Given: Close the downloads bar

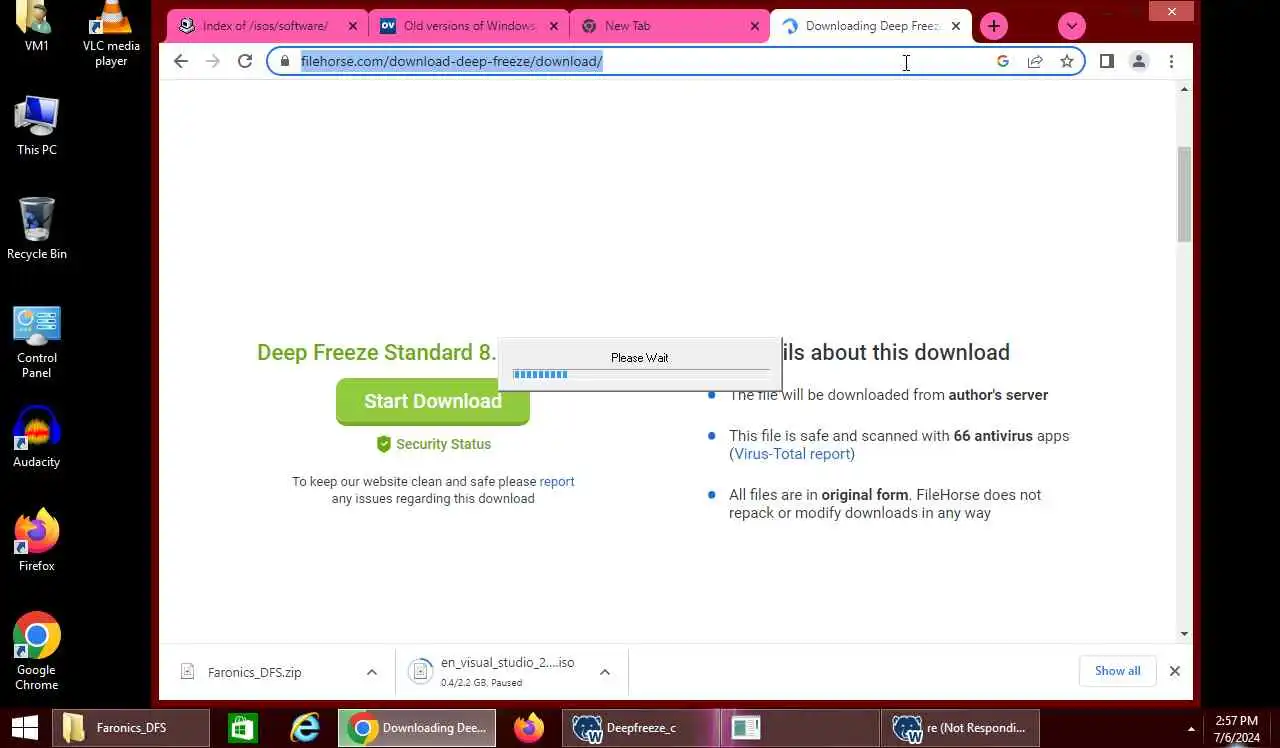Looking at the screenshot, I should (1175, 671).
